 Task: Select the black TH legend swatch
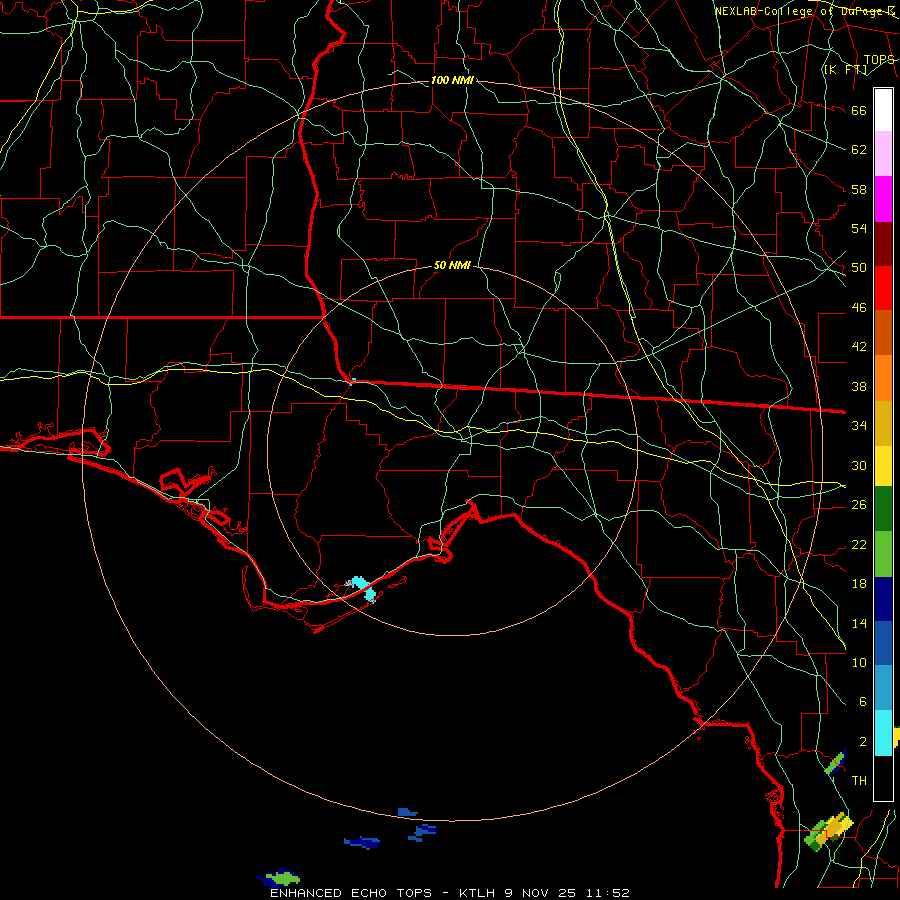(883, 778)
